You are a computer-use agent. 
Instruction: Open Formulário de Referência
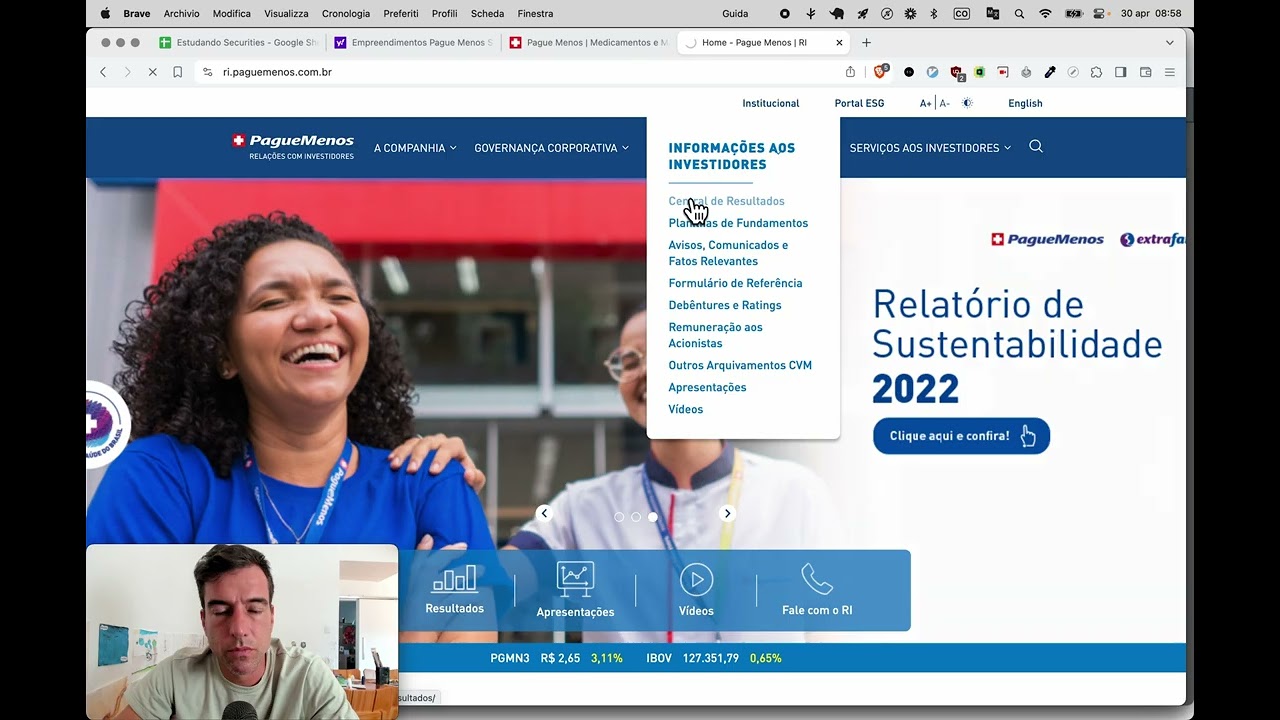point(735,283)
